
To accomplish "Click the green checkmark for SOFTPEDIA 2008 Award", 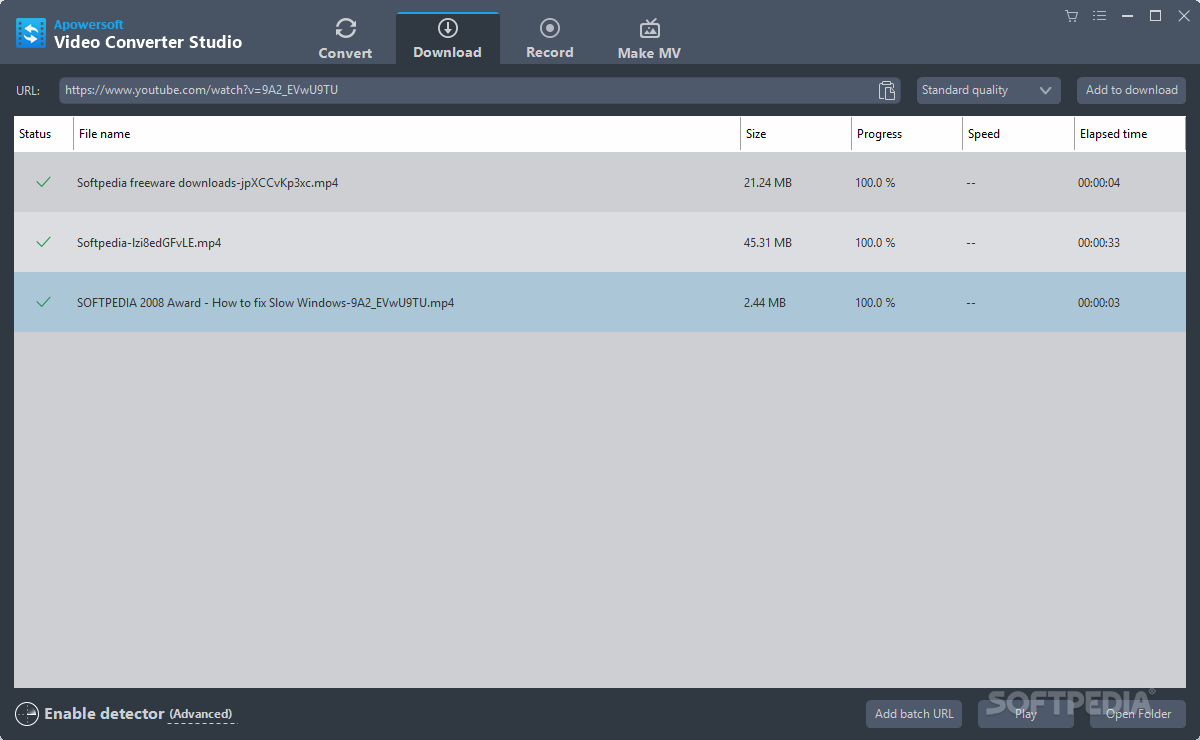I will [x=43, y=302].
